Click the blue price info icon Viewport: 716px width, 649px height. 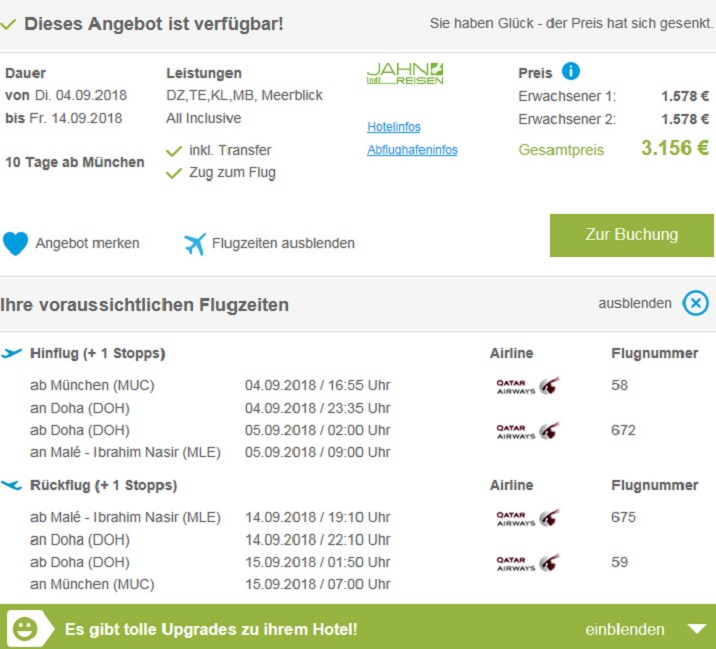point(571,71)
